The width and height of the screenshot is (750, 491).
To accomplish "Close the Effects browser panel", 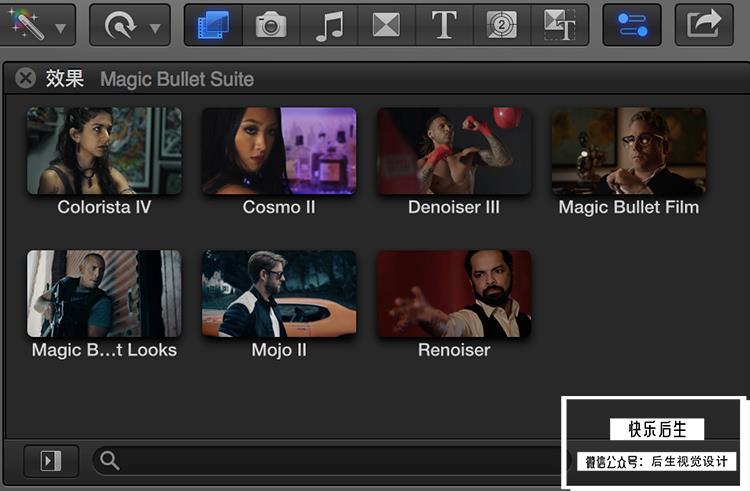I will [25, 78].
